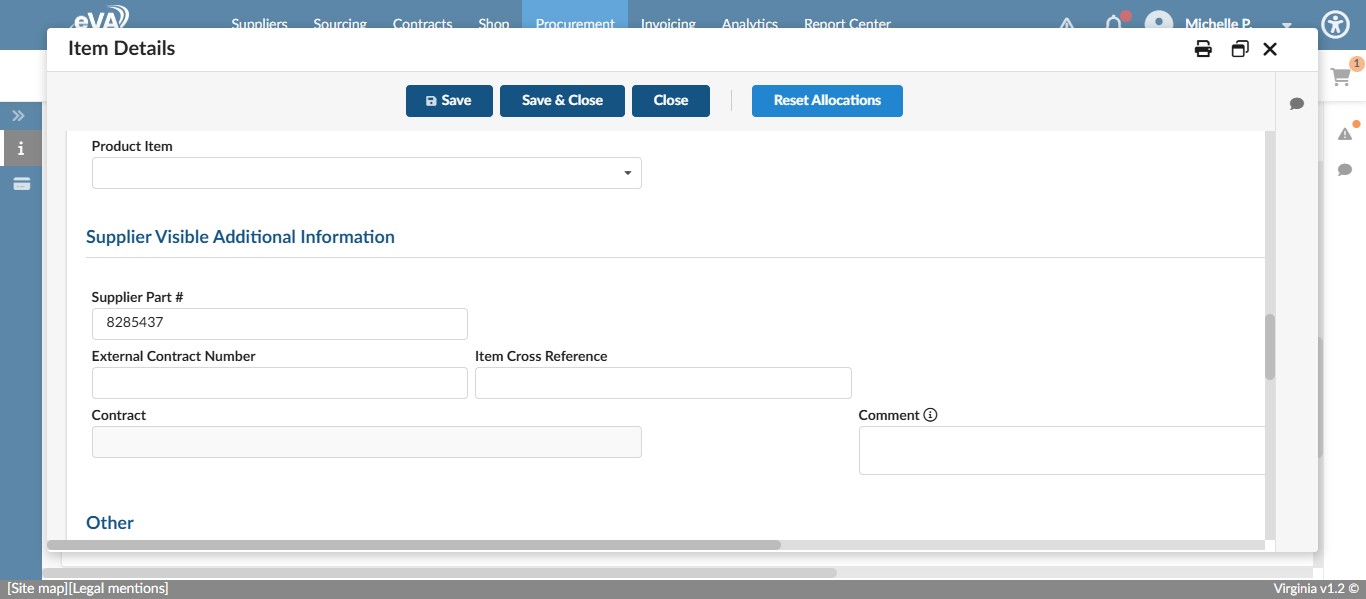Expand the sidebar with double chevron arrows

[x=18, y=115]
